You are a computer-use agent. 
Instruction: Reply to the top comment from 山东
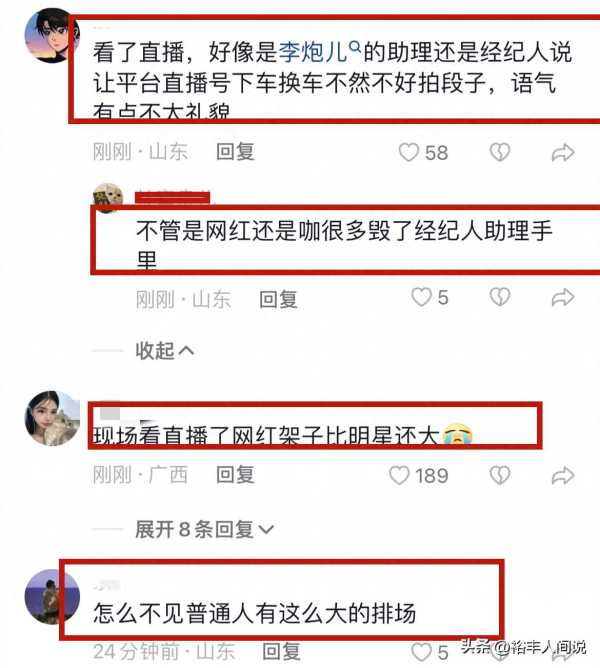tap(235, 152)
